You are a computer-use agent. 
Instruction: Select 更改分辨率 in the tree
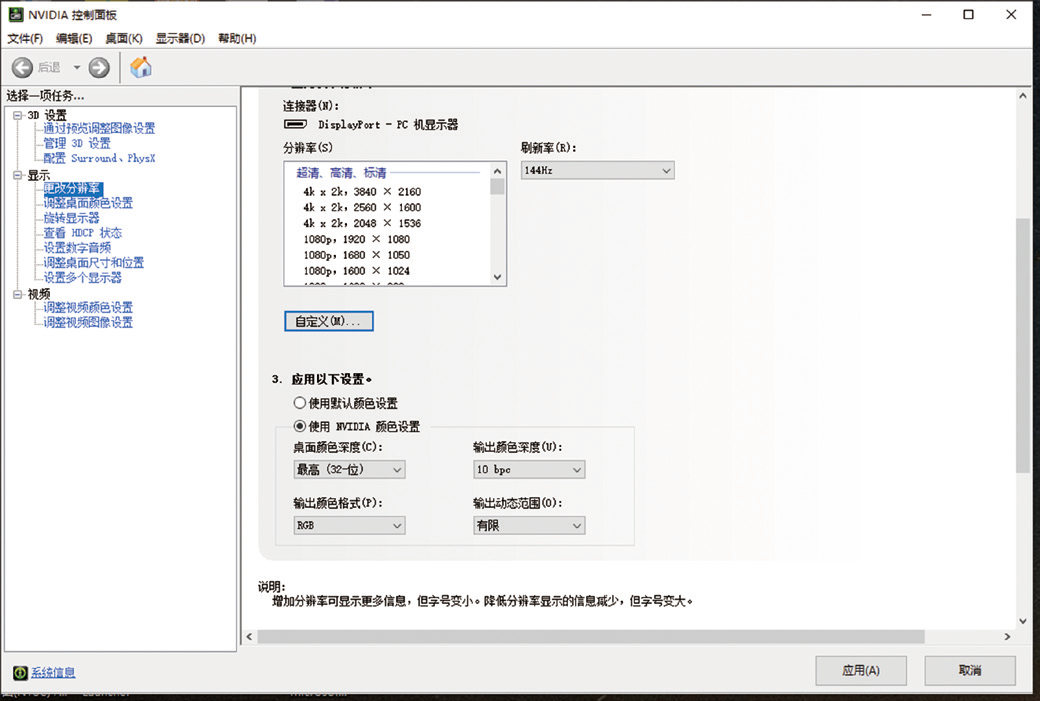72,188
